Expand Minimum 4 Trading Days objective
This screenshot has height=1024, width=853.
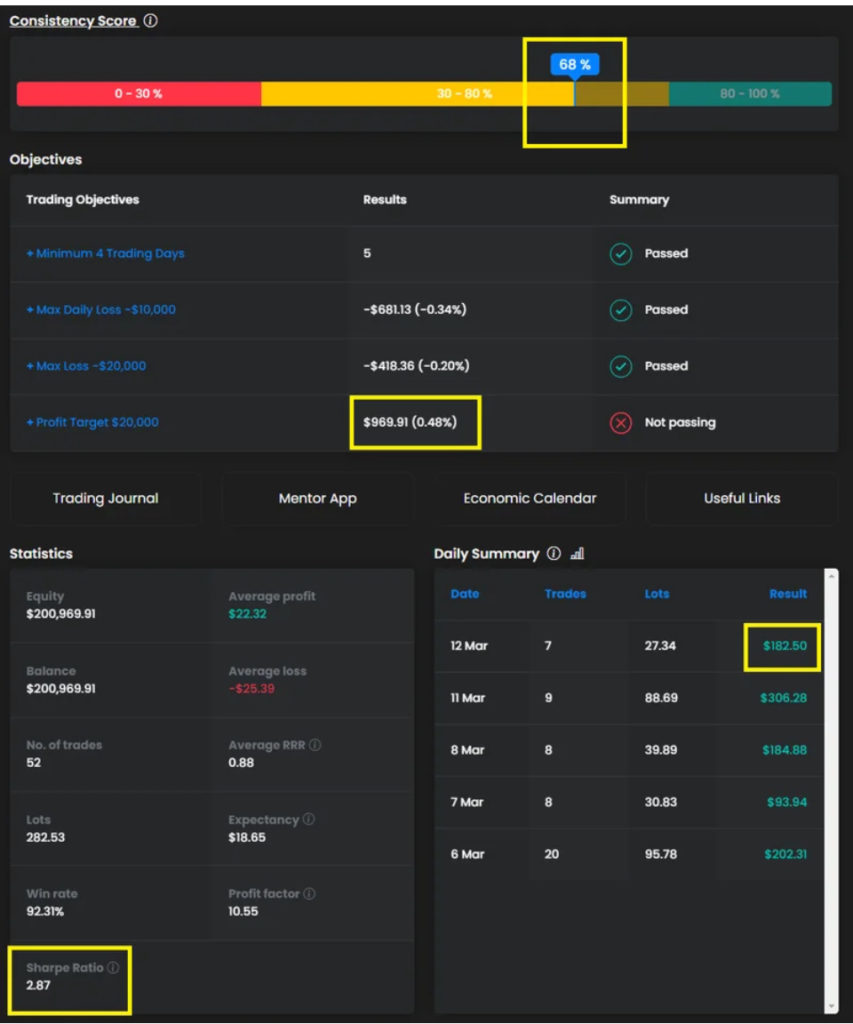click(x=105, y=254)
